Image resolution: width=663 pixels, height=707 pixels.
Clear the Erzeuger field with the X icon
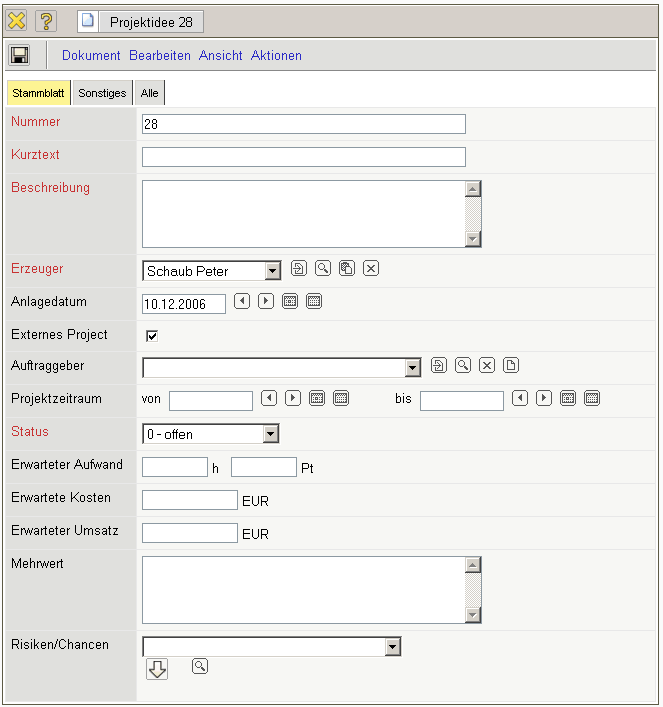tap(370, 268)
